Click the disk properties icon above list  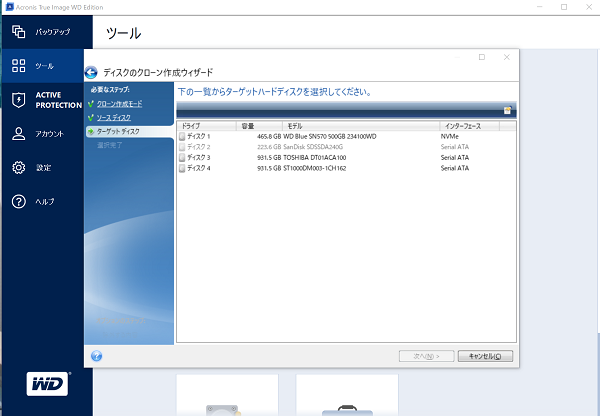[508, 110]
